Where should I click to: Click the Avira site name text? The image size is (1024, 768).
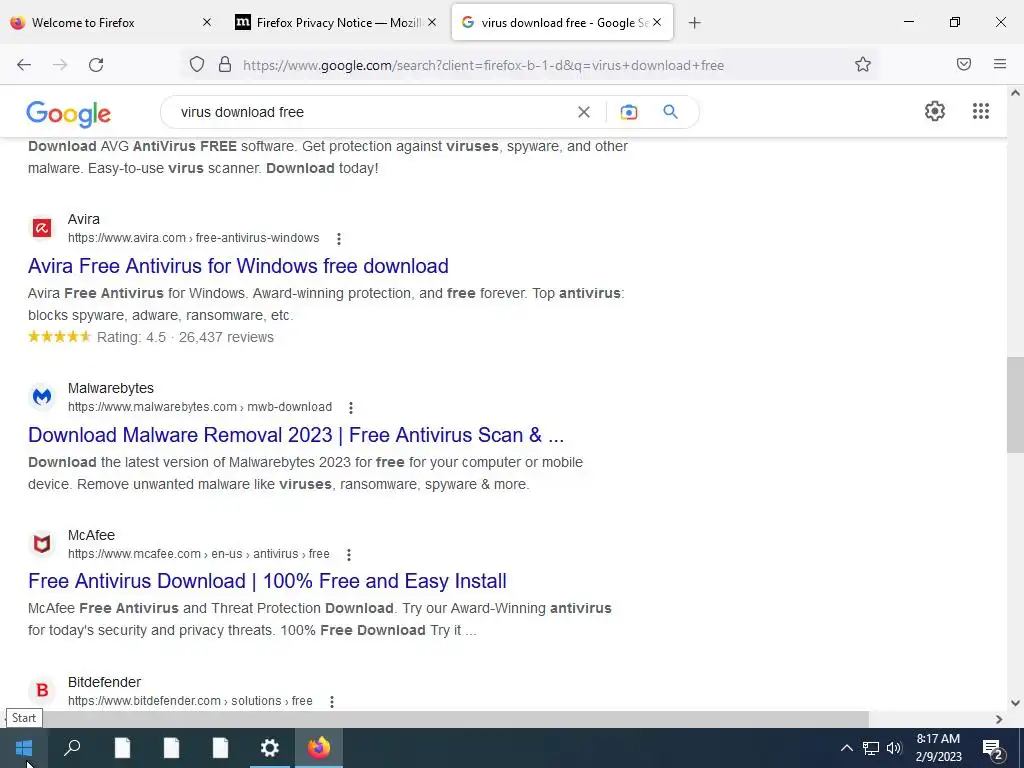point(84,219)
